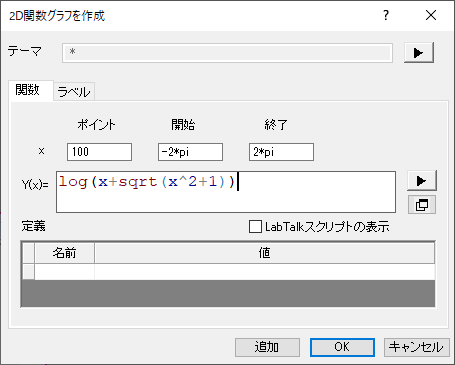Click the 追加 button
455x365 pixels.
267,347
